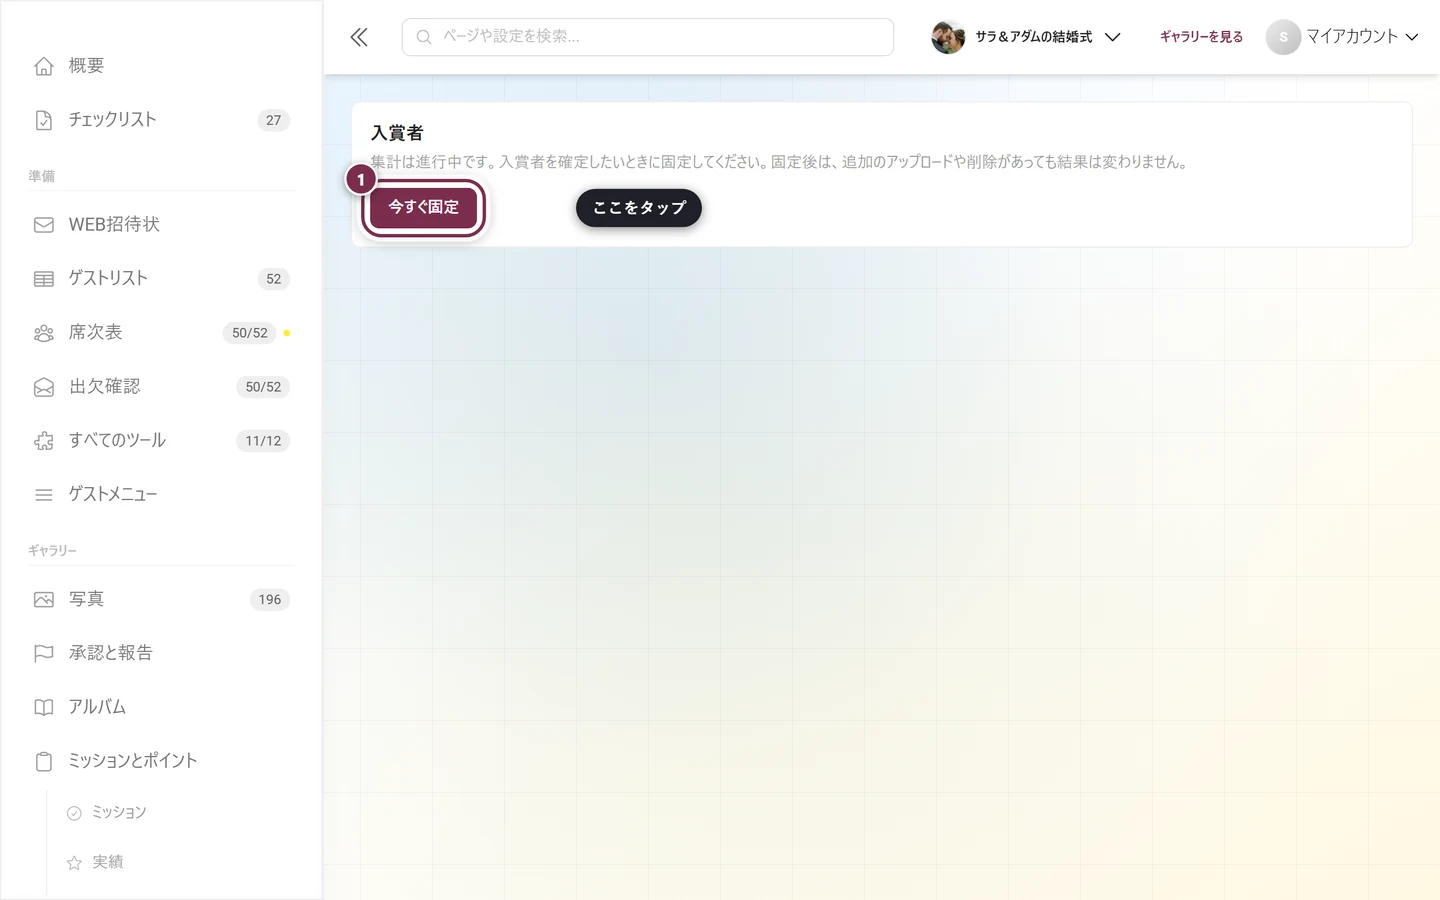The height and width of the screenshot is (900, 1440).
Task: Click the 11/12 badge on すべてのツール
Action: click(263, 441)
